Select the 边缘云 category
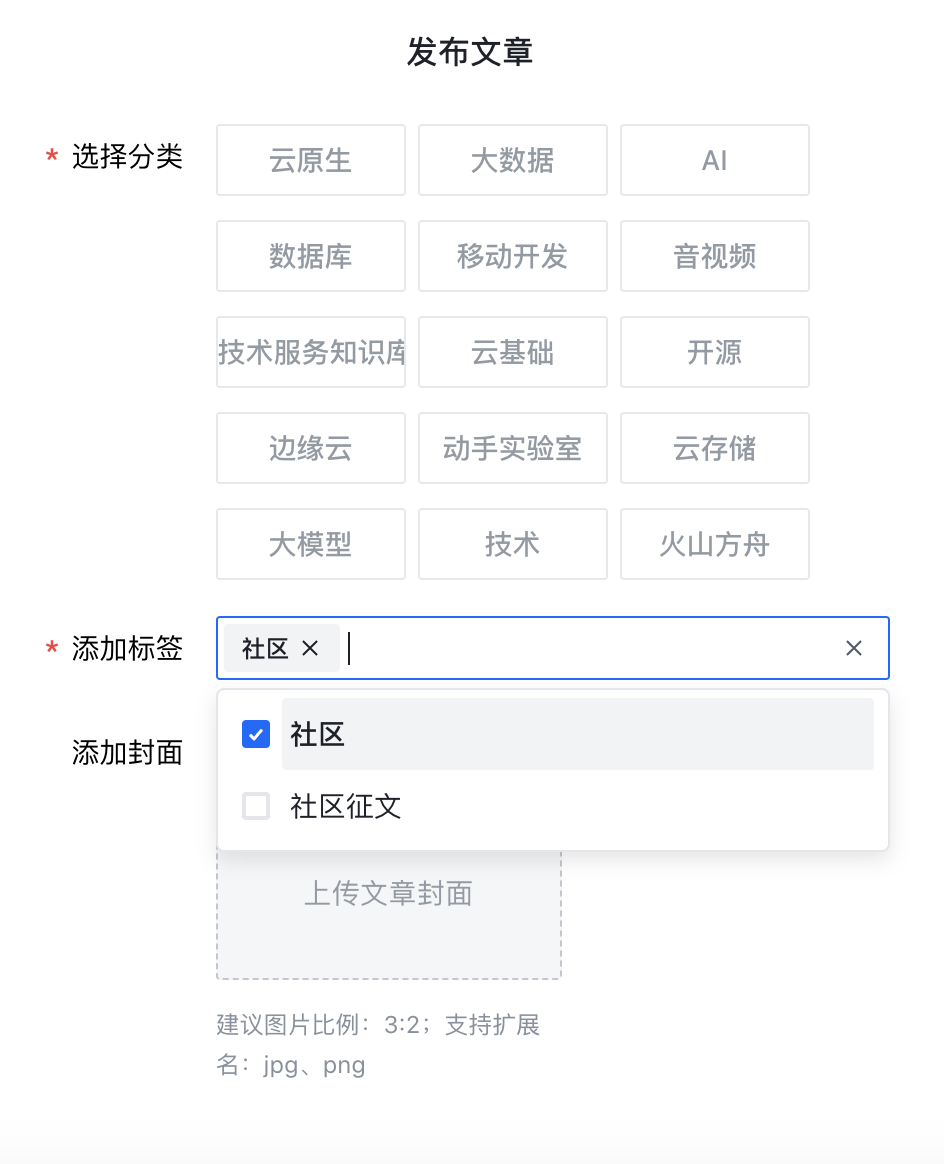Viewport: 944px width, 1164px height. tap(311, 448)
